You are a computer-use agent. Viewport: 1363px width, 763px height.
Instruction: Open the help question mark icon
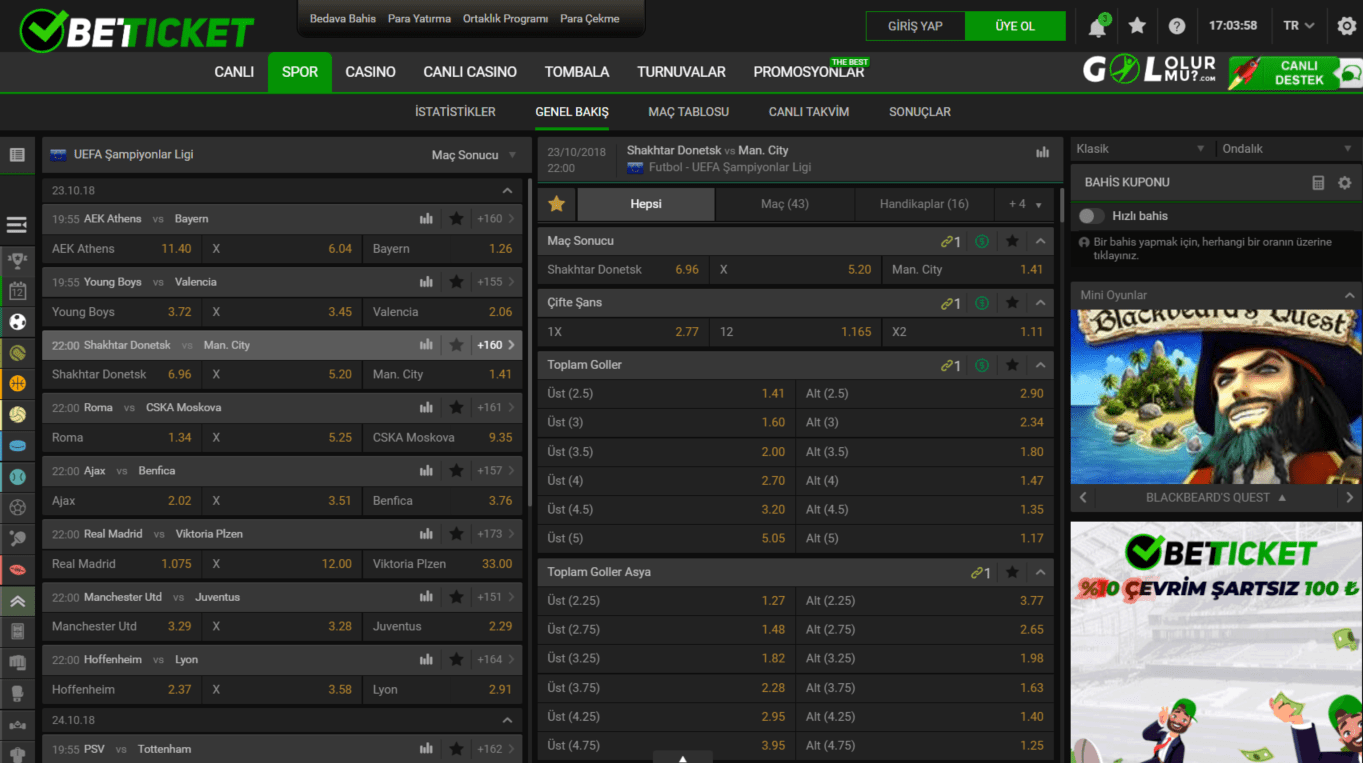[1177, 26]
